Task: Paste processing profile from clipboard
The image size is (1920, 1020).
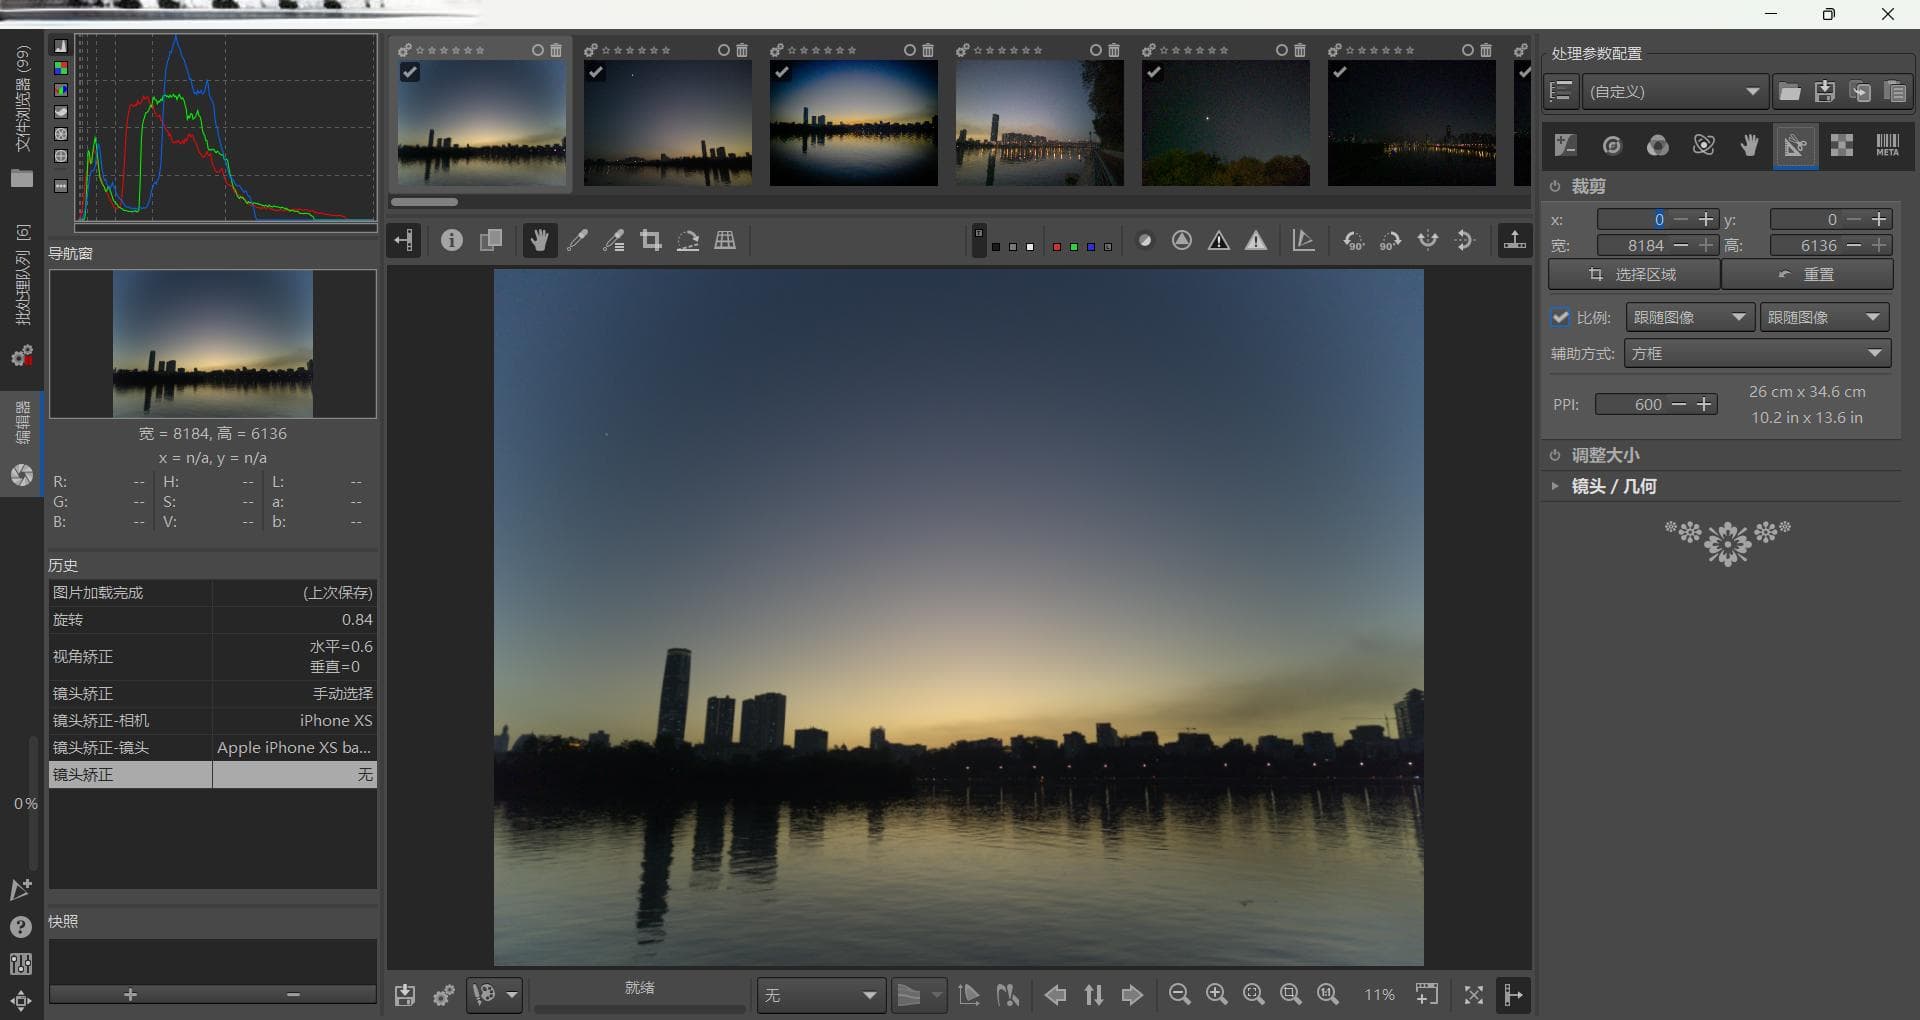Action: (1895, 92)
